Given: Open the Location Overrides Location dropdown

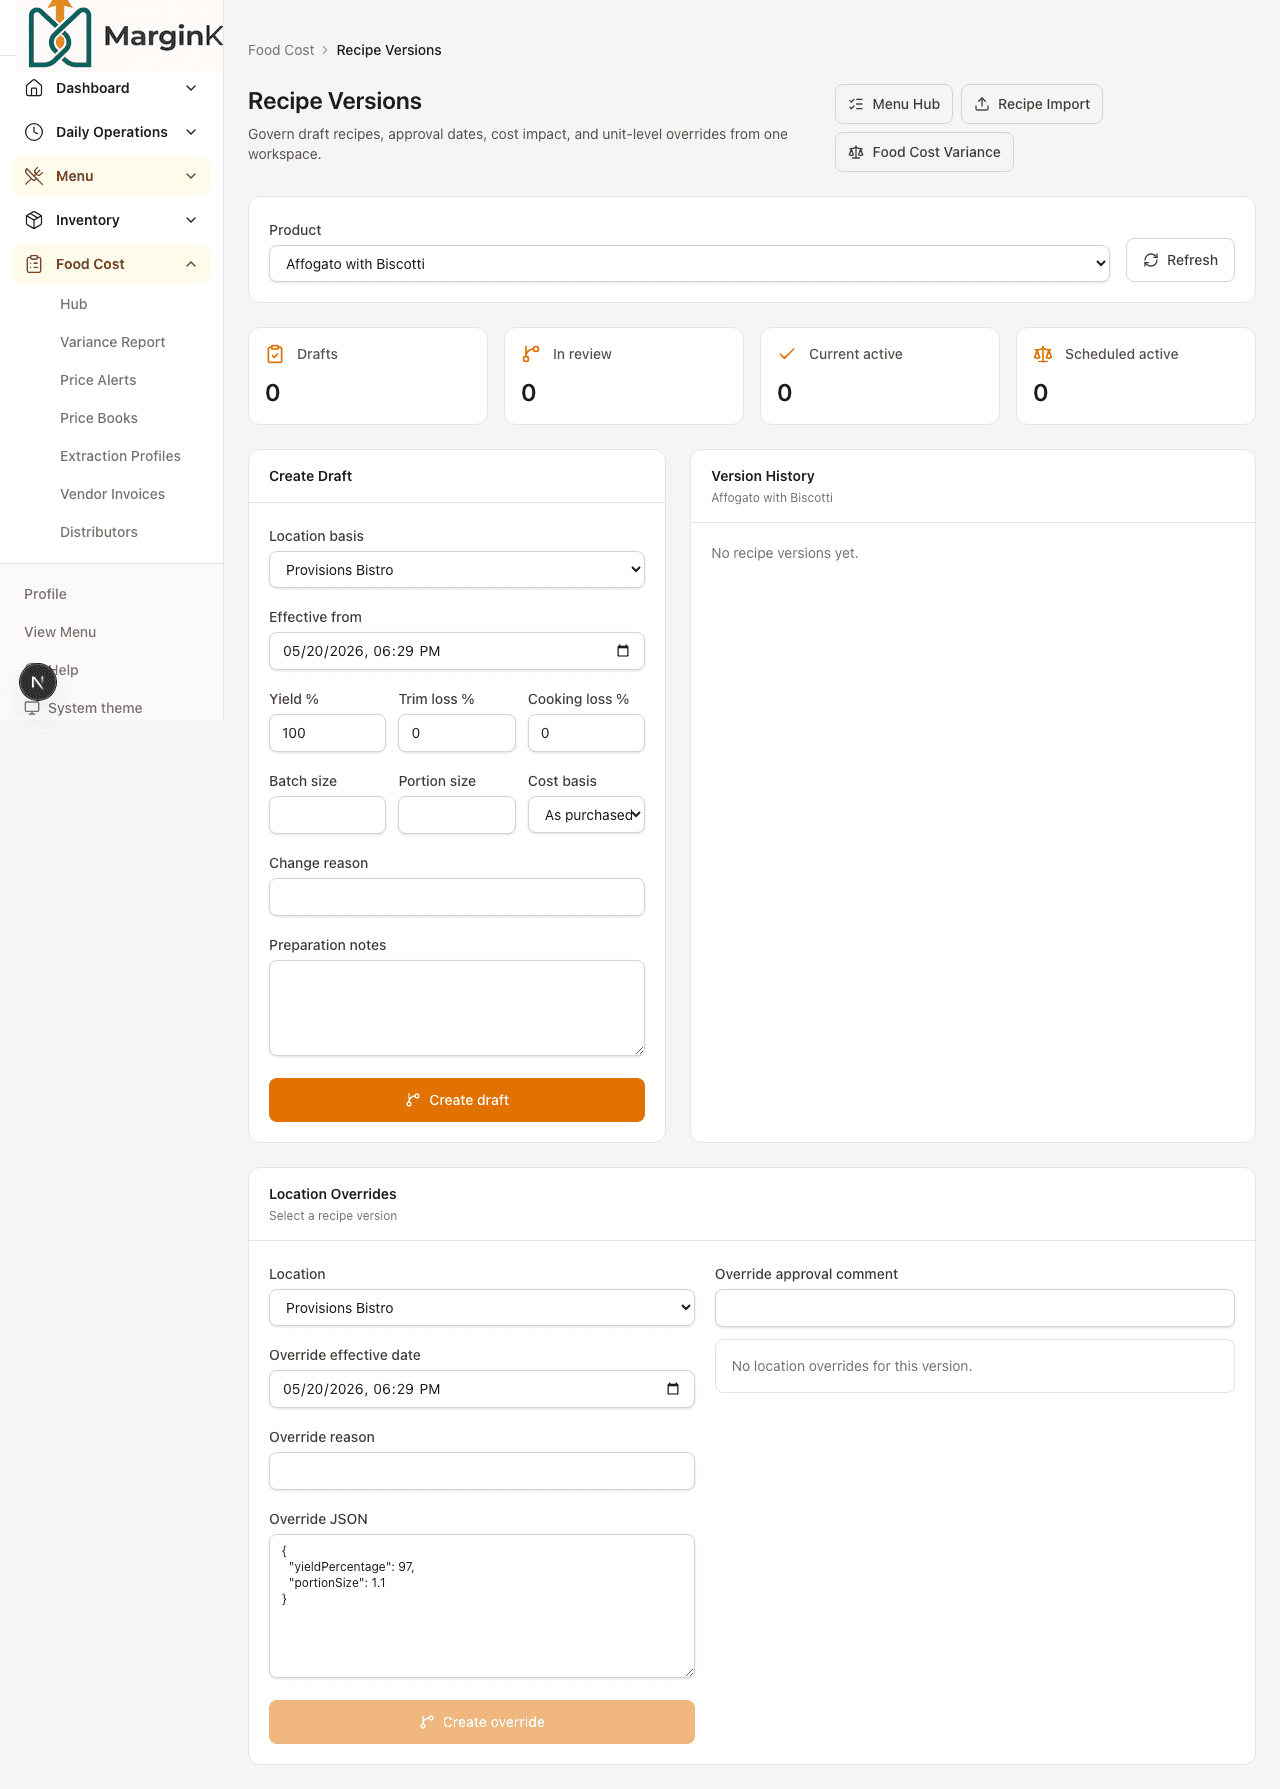Looking at the screenshot, I should coord(482,1308).
